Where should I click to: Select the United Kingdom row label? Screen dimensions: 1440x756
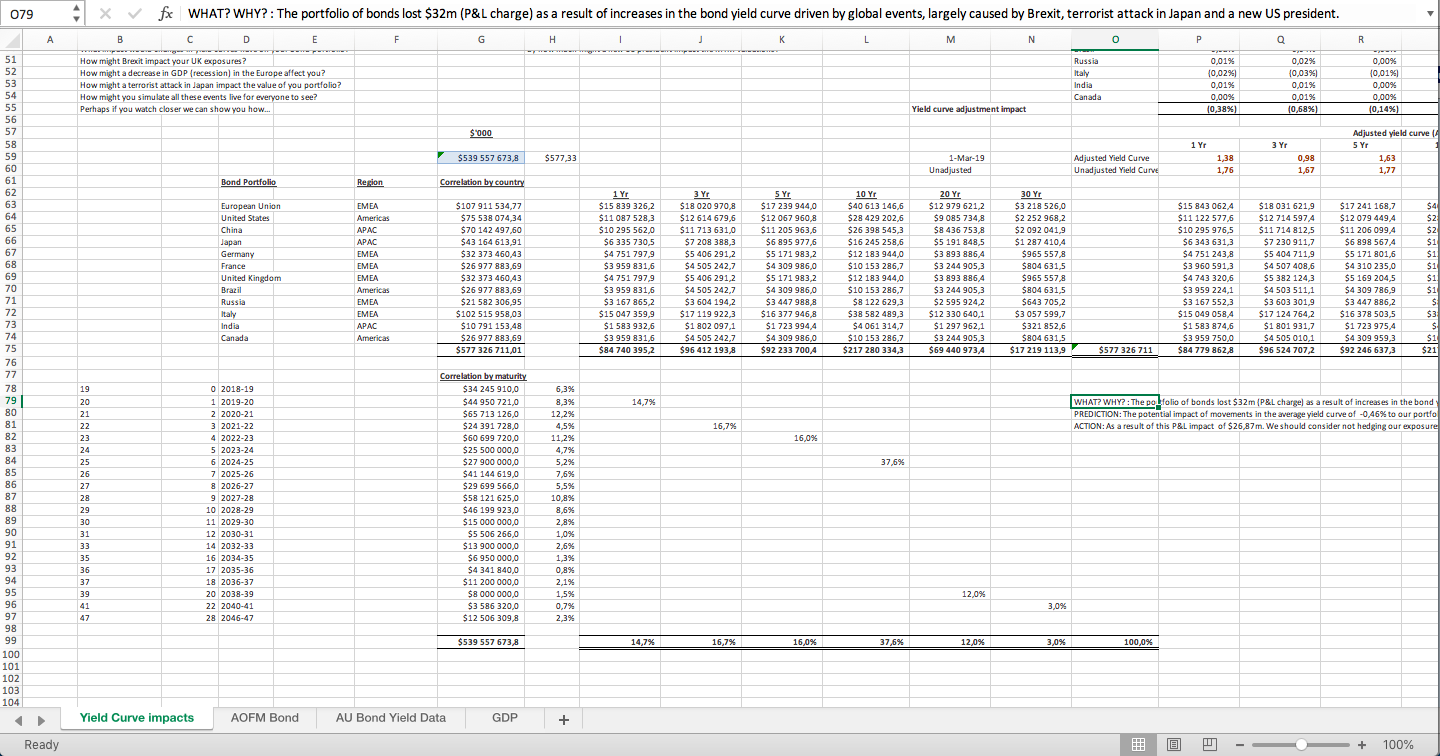point(249,278)
